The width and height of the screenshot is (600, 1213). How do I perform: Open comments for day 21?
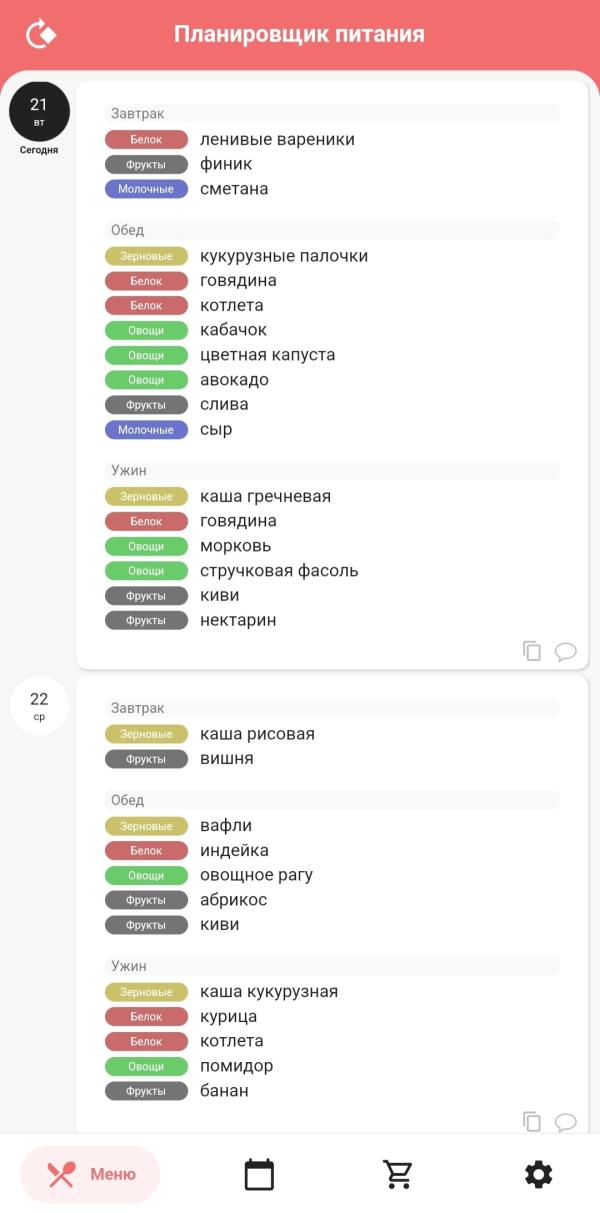pos(566,652)
